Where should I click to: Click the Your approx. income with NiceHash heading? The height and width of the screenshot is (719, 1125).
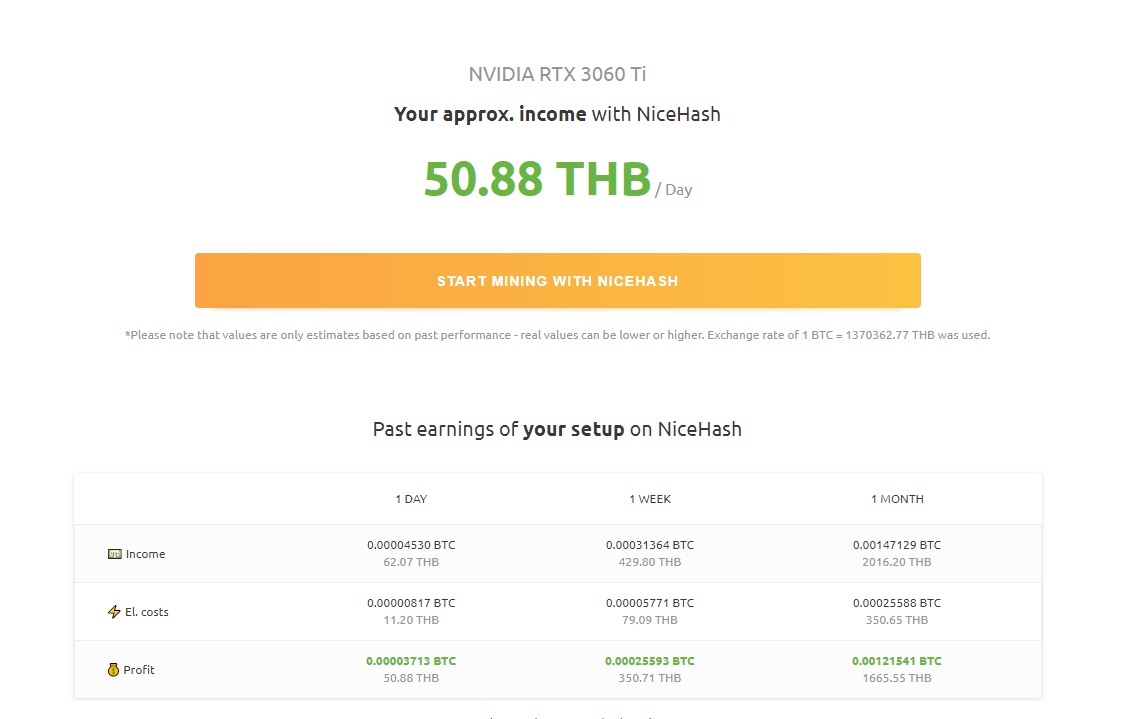557,114
